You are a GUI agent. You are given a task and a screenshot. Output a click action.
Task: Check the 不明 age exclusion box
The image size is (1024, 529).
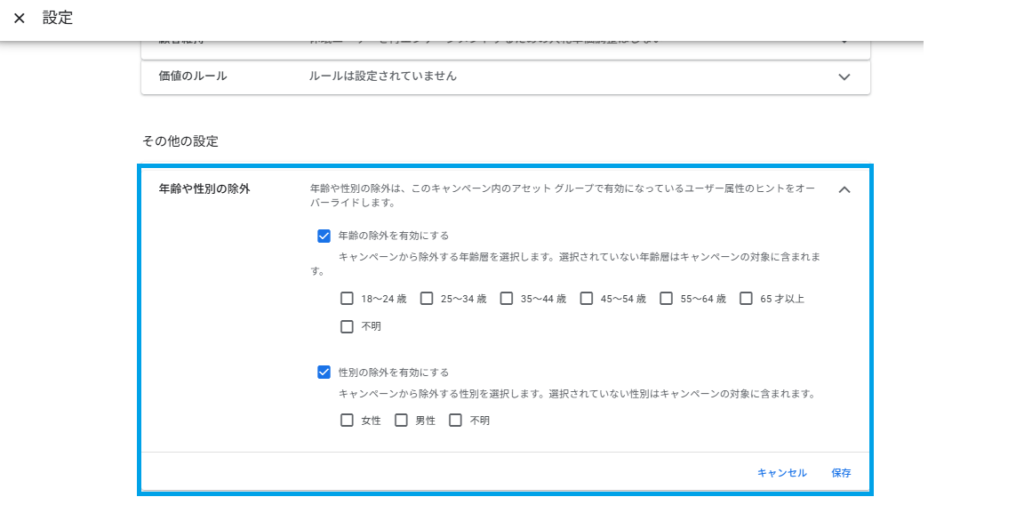[x=347, y=326]
